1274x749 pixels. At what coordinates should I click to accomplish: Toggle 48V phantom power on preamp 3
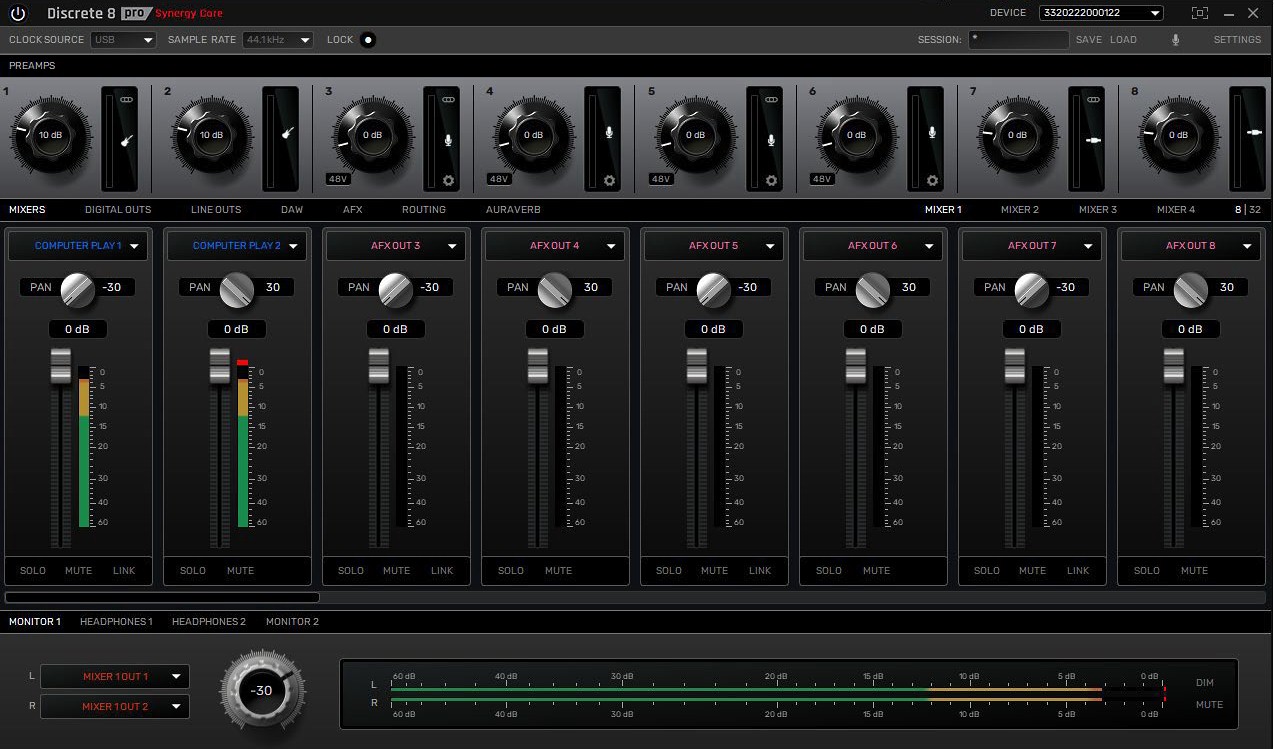(x=337, y=179)
